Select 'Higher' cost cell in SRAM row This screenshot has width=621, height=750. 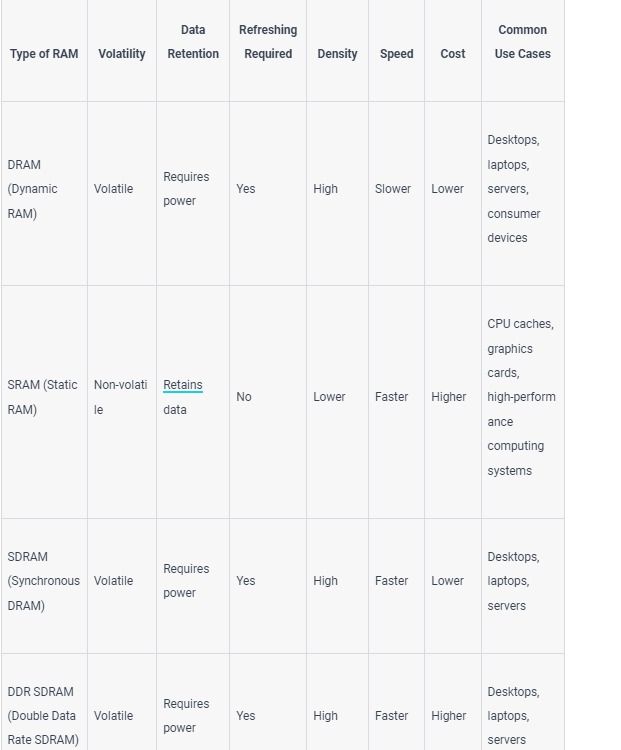coord(448,397)
